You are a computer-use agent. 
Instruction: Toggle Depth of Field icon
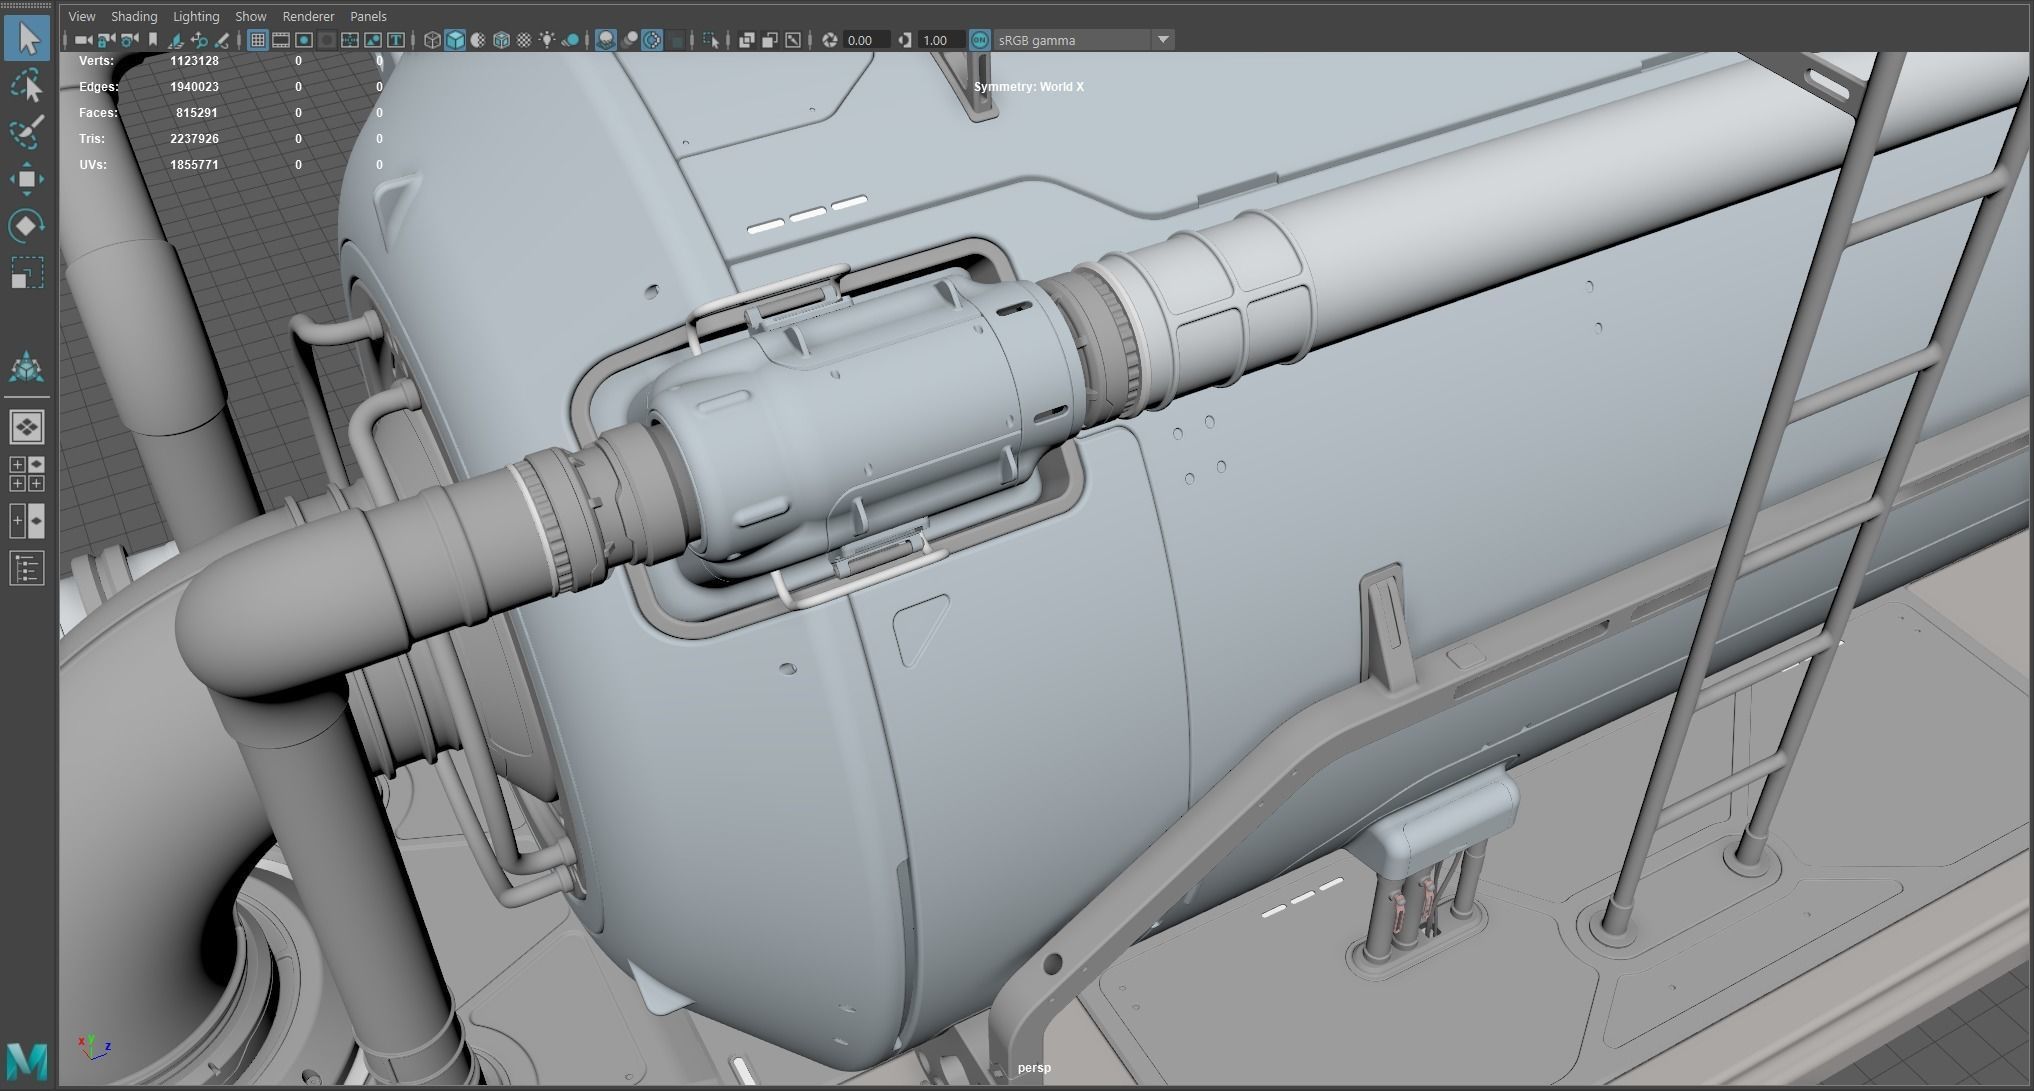677,40
